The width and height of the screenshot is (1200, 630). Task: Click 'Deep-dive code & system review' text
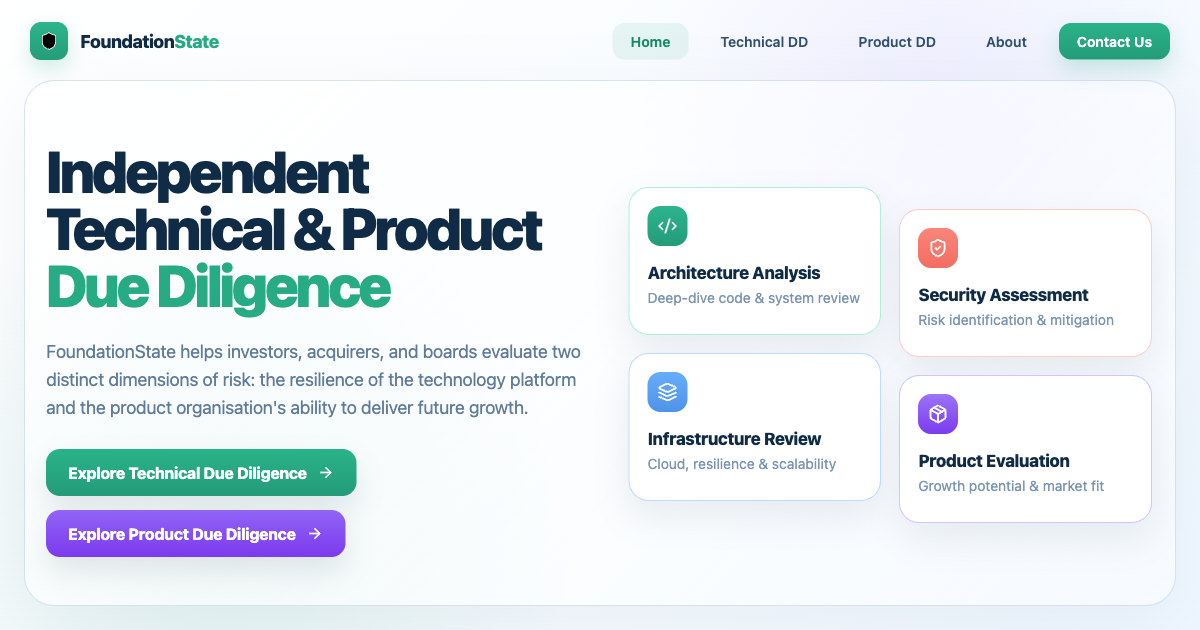tap(754, 298)
